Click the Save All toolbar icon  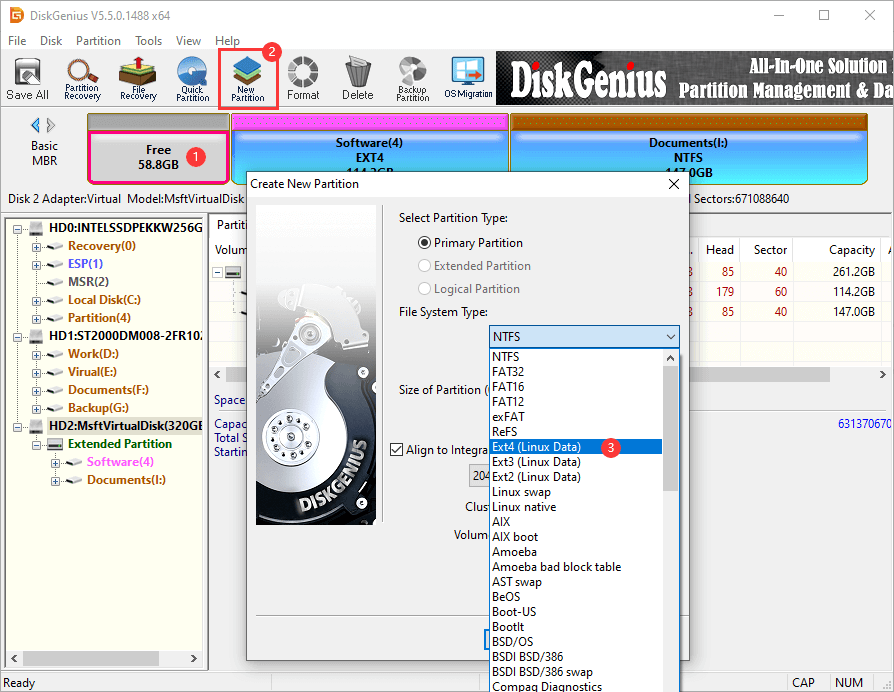27,79
